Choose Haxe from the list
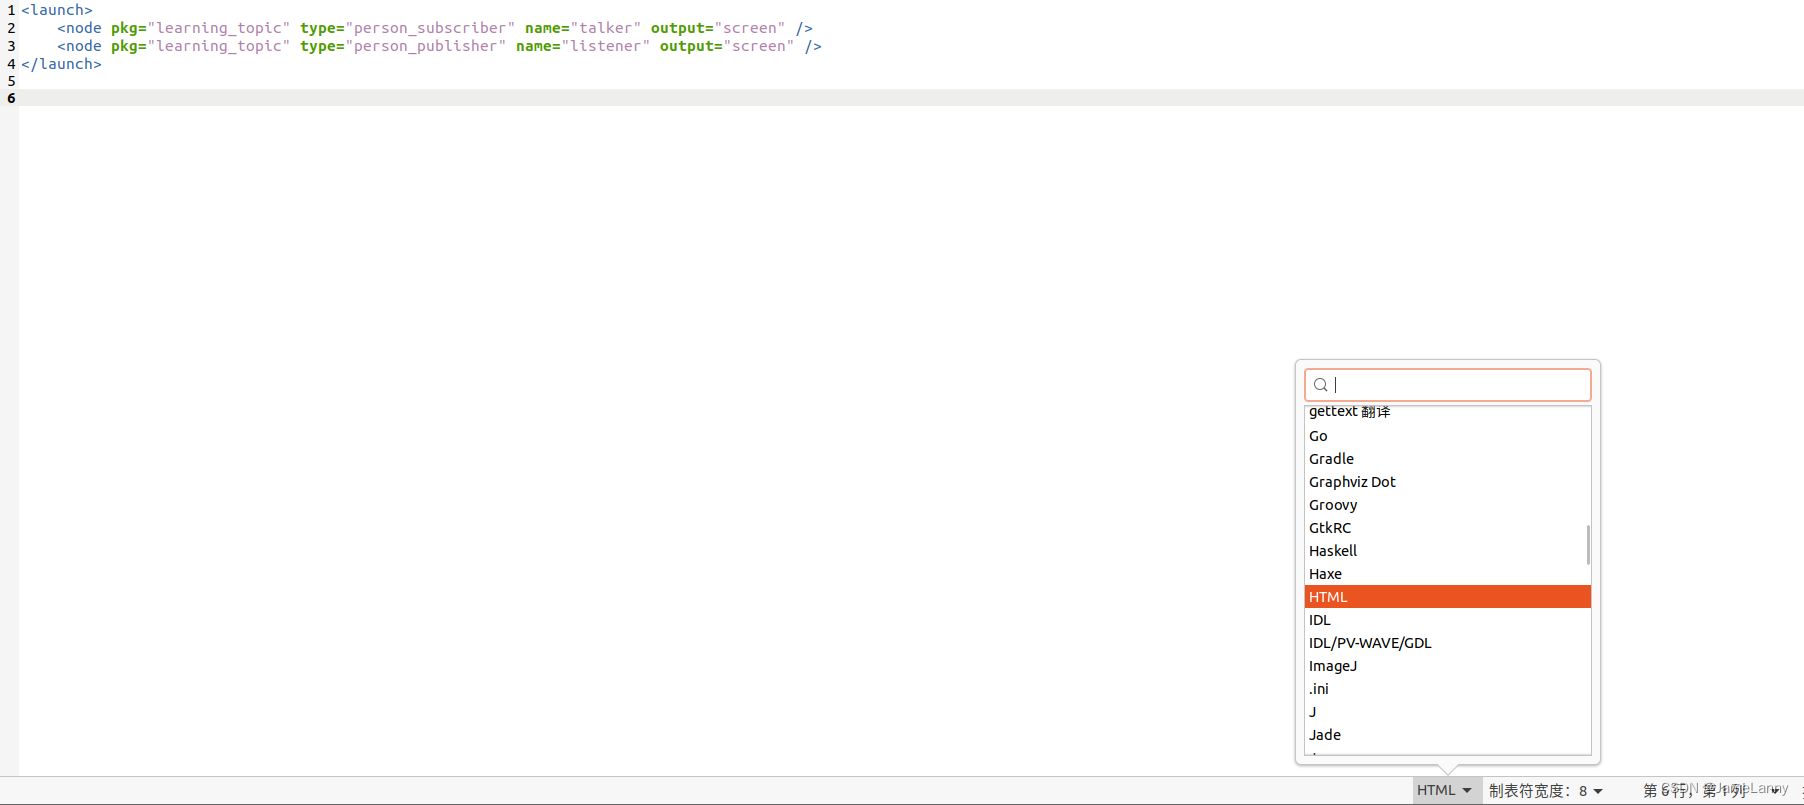1804x805 pixels. (1447, 574)
